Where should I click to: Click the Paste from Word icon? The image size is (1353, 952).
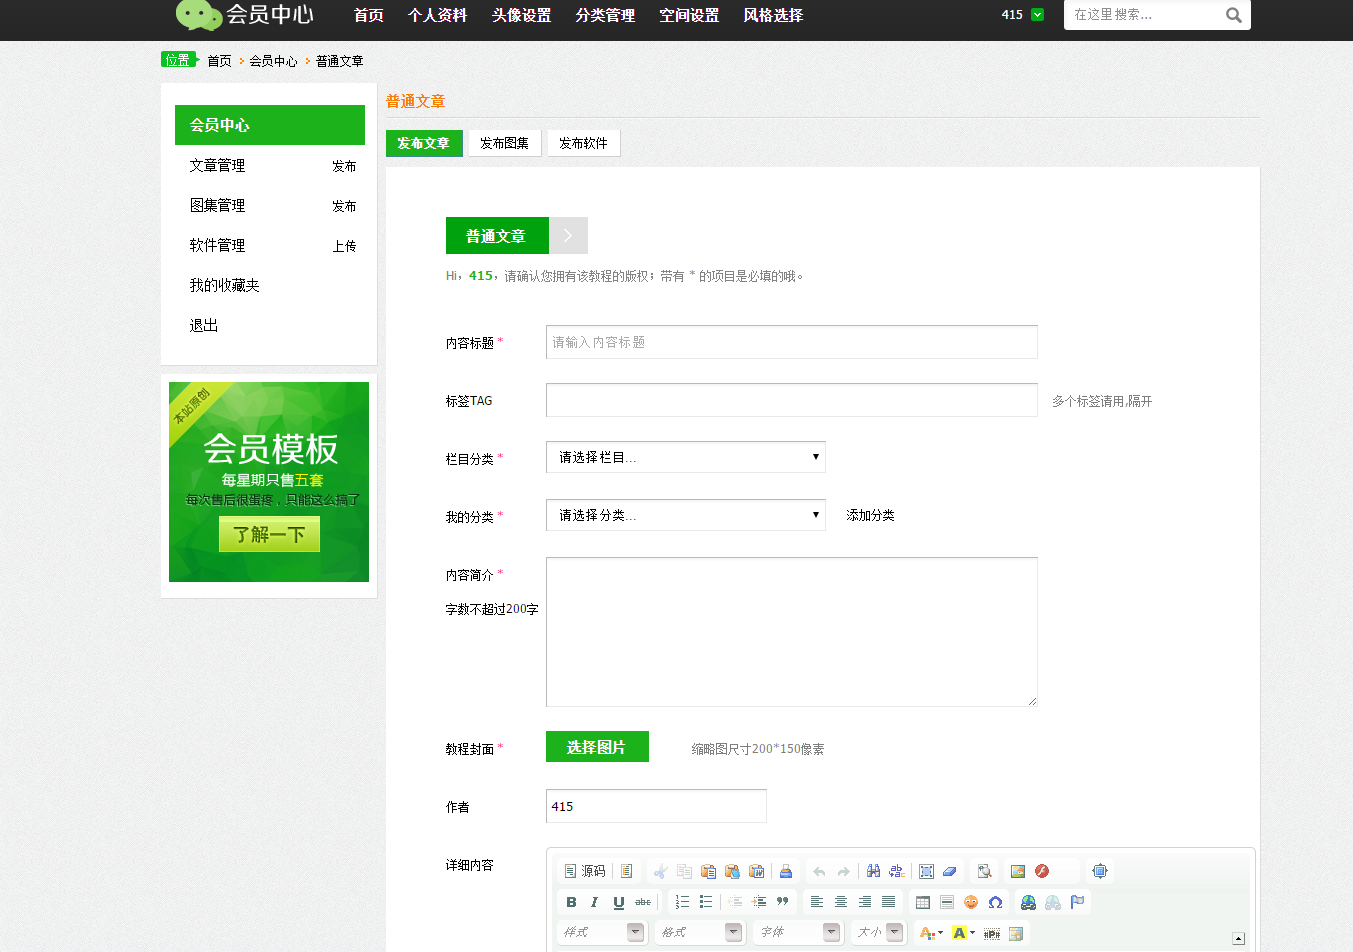coord(757,871)
